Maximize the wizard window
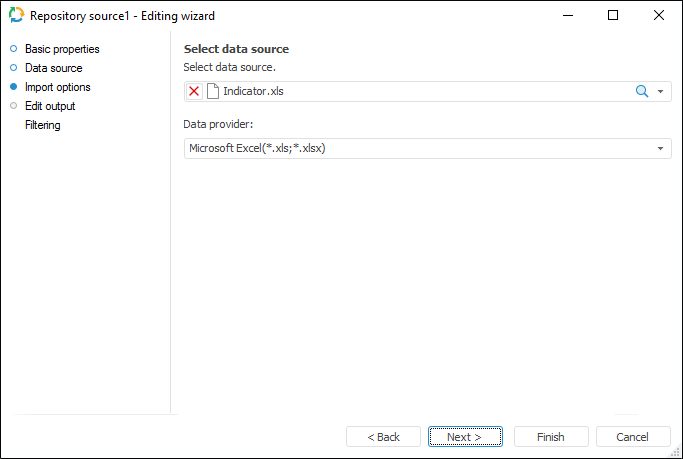The image size is (683, 459). [613, 16]
